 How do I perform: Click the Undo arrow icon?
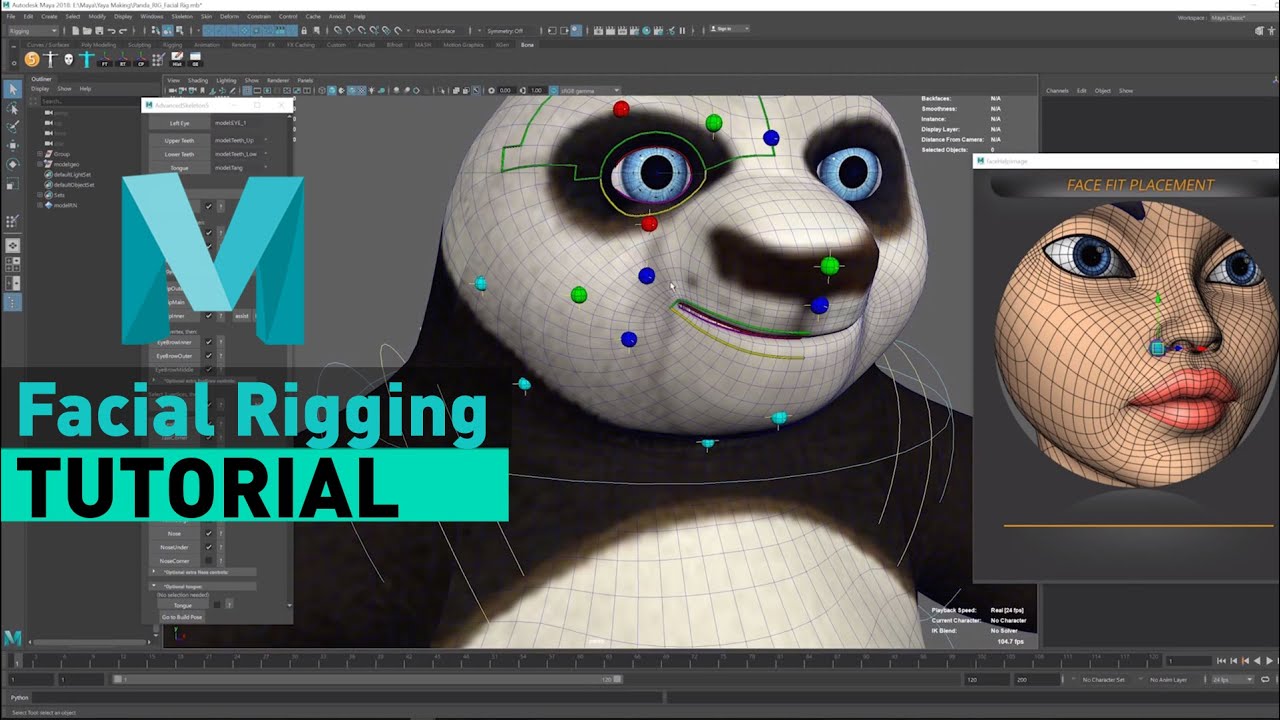point(110,31)
